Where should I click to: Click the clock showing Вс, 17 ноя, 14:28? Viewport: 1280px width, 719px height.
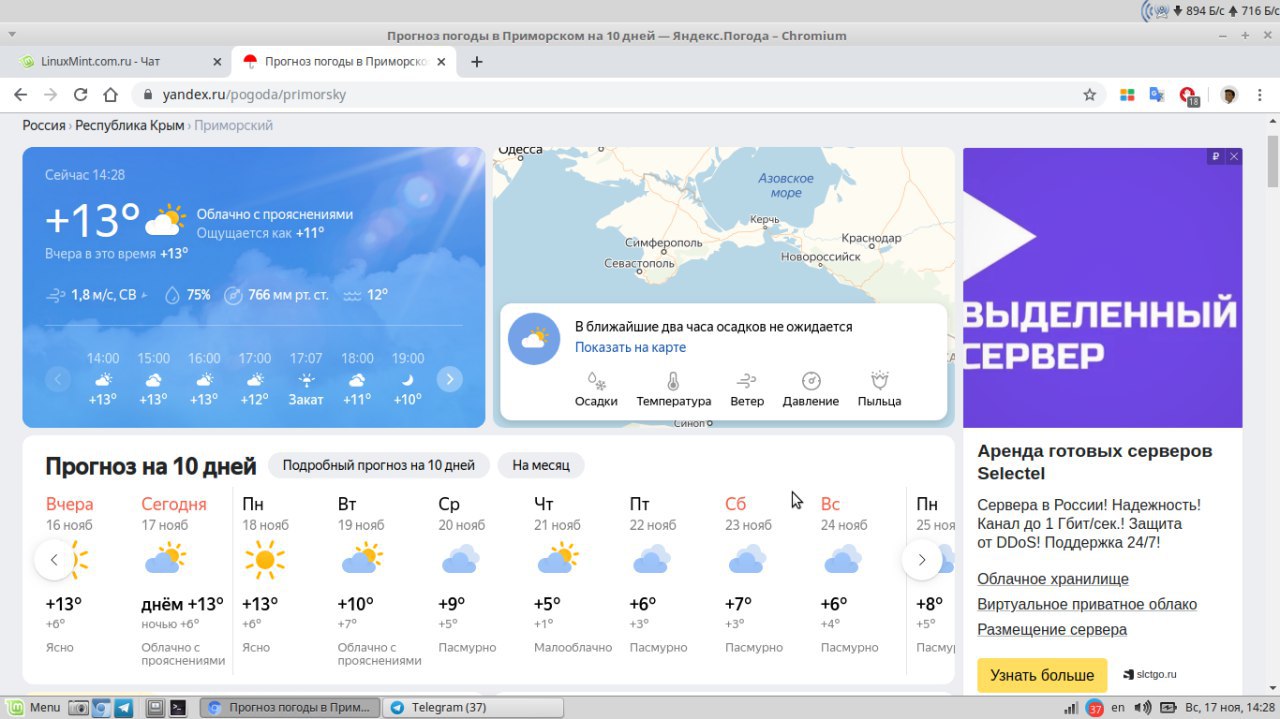(x=1231, y=707)
